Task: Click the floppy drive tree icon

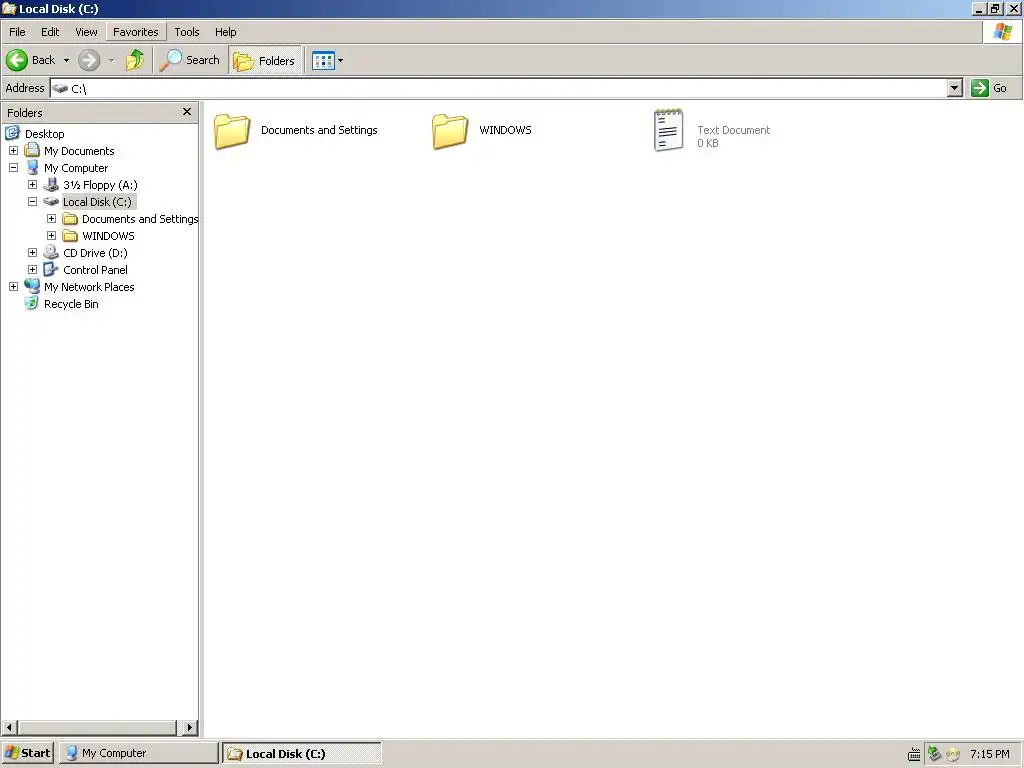Action: pyautogui.click(x=51, y=184)
